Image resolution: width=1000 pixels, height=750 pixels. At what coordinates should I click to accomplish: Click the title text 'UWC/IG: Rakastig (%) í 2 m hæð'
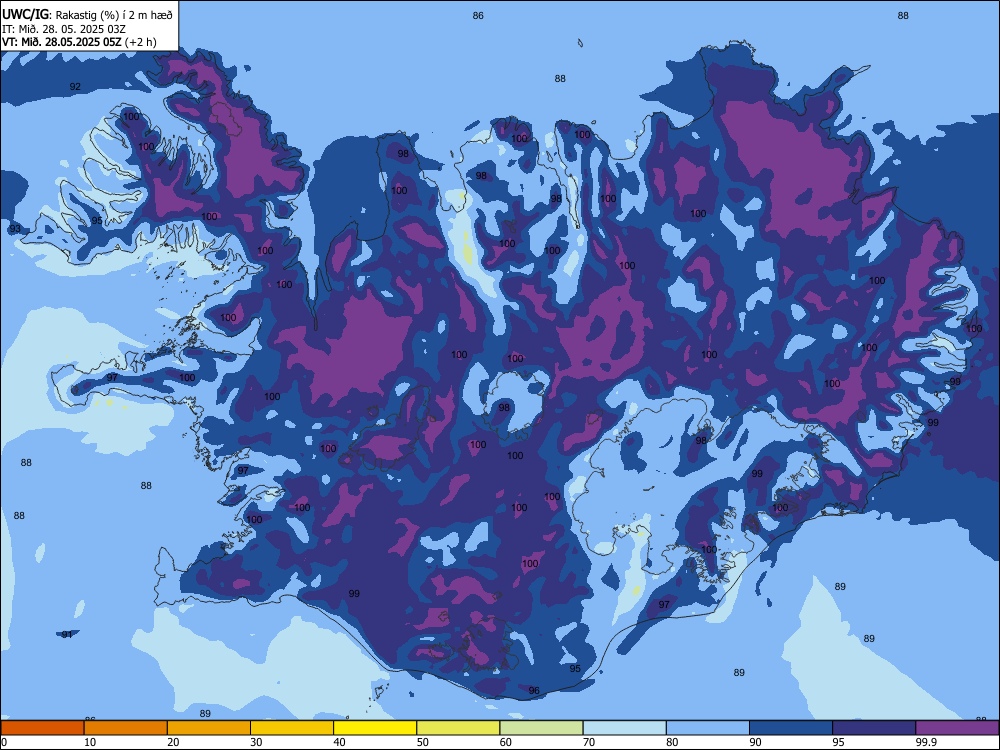click(x=87, y=15)
